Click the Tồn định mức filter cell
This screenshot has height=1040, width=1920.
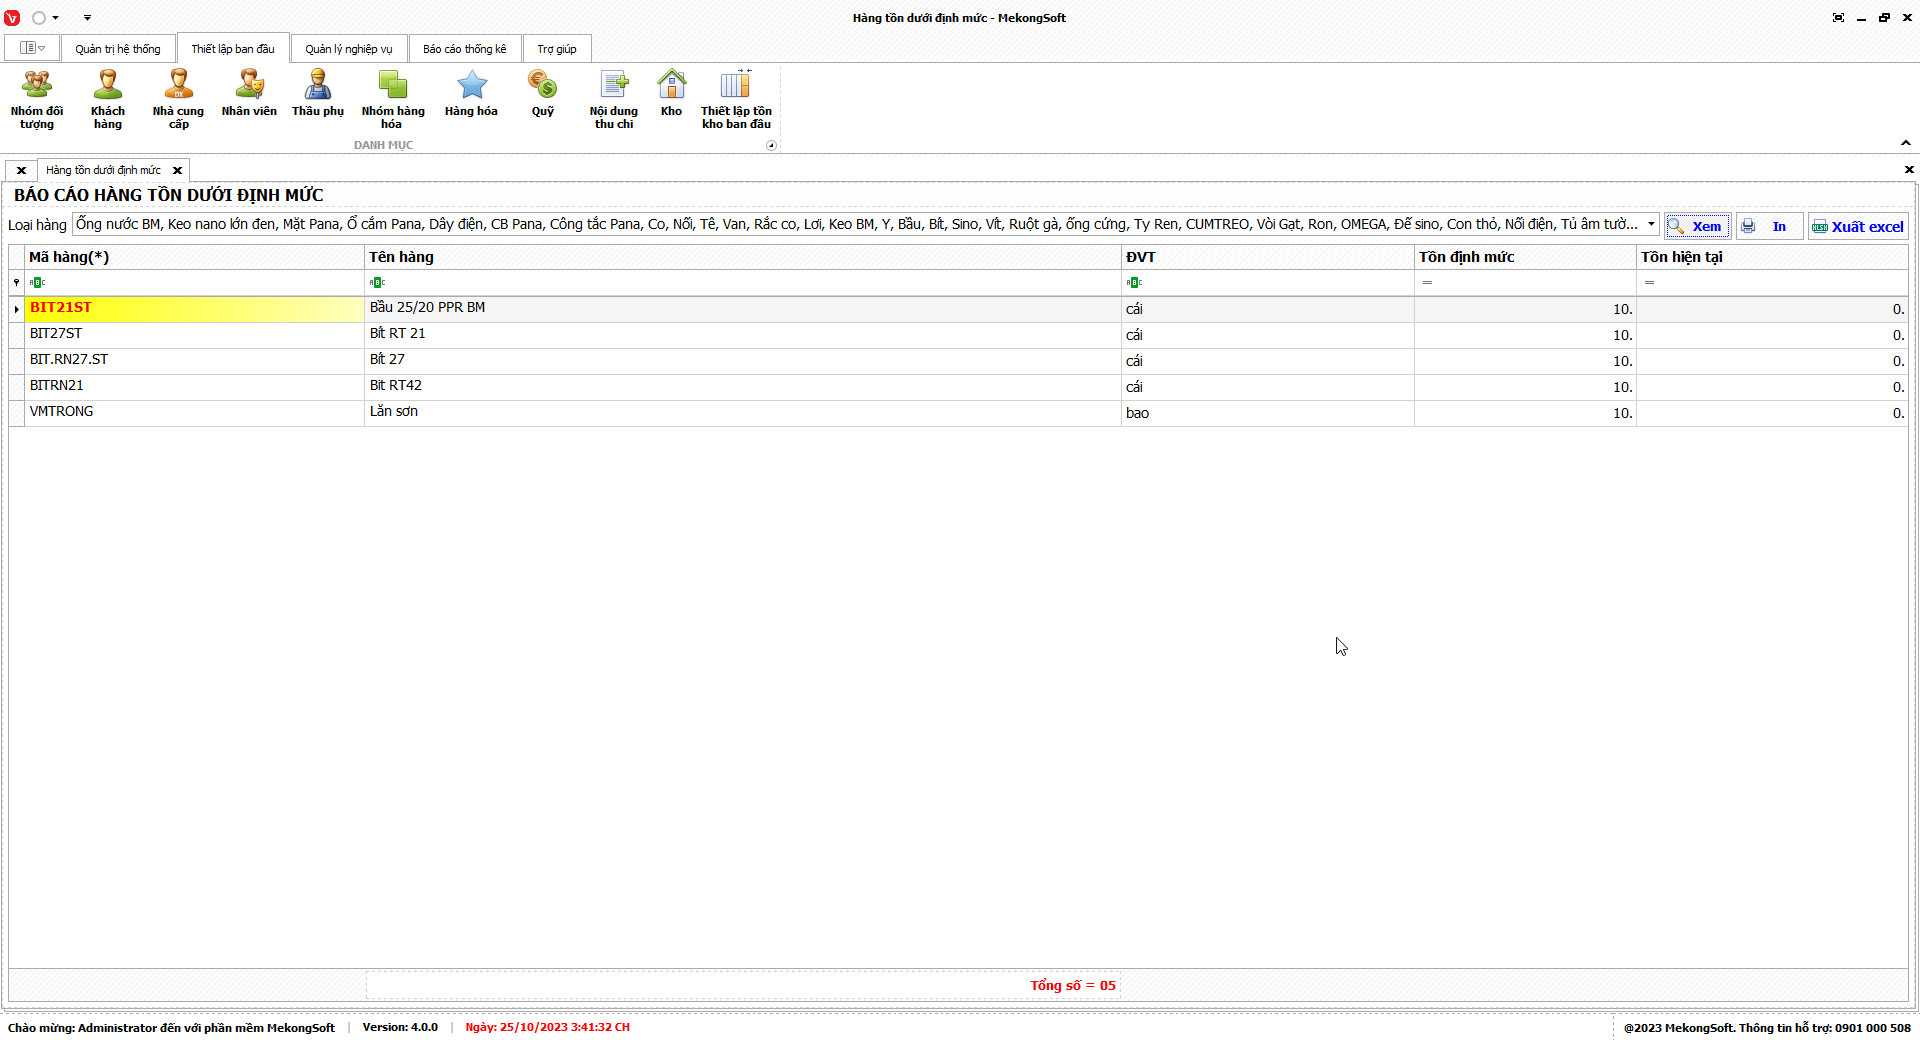(x=1525, y=283)
